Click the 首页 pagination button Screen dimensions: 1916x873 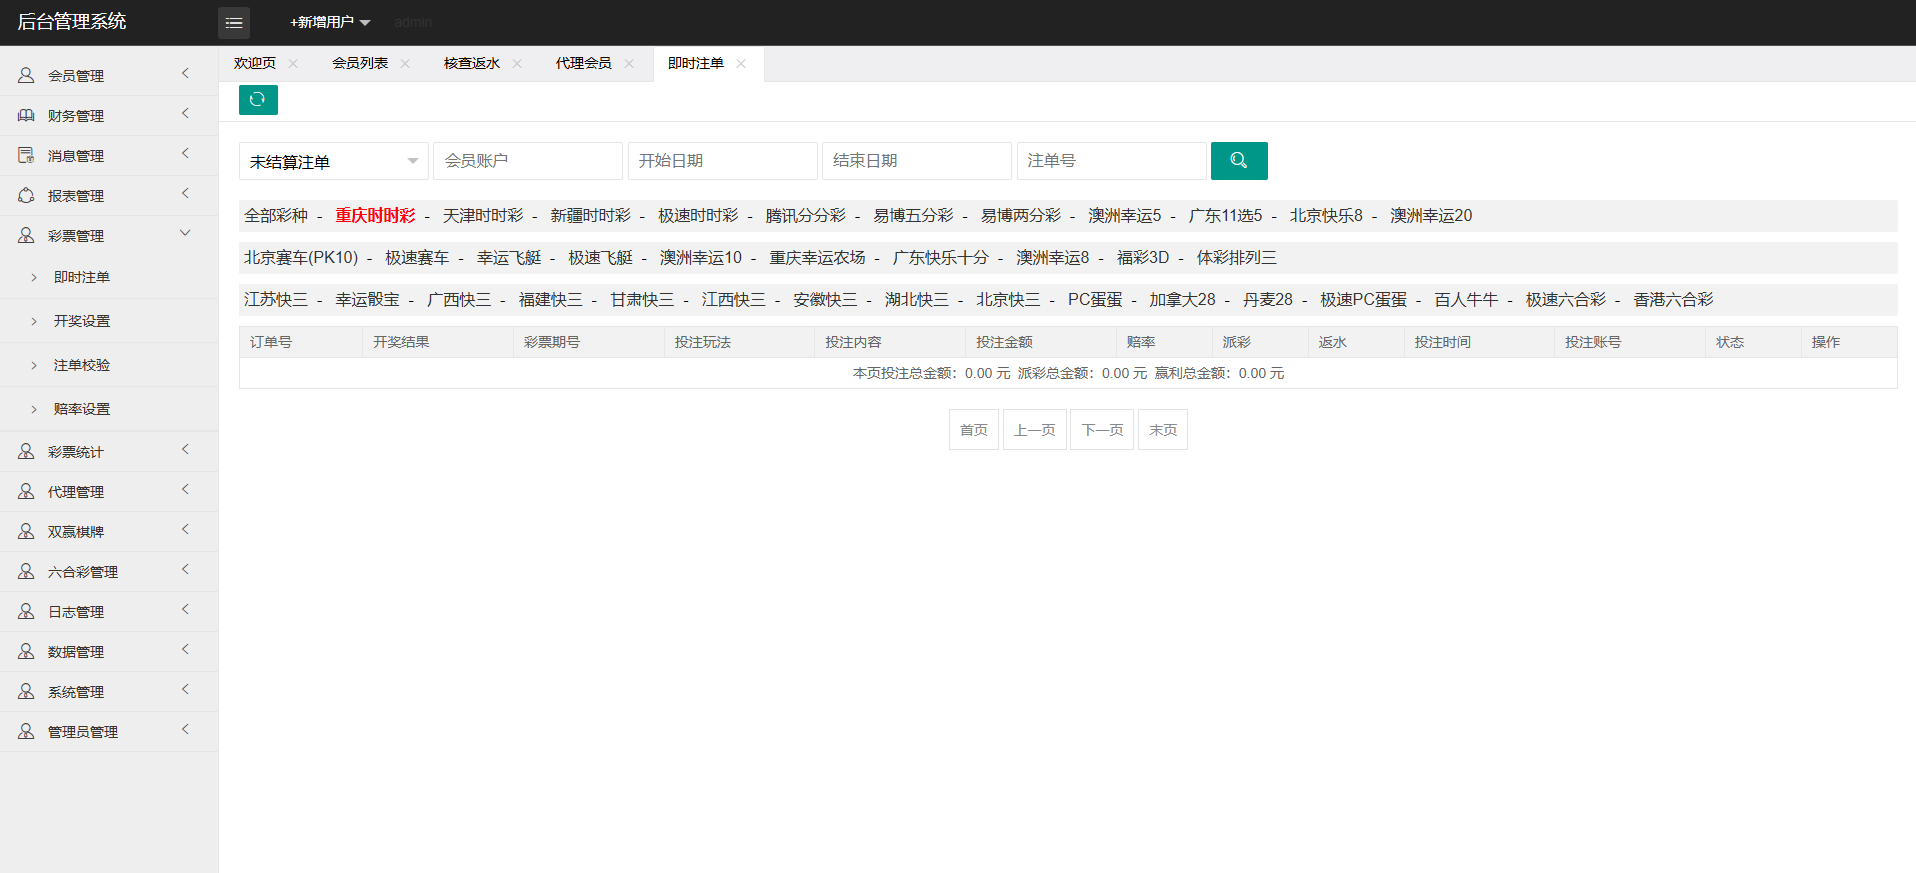point(974,430)
